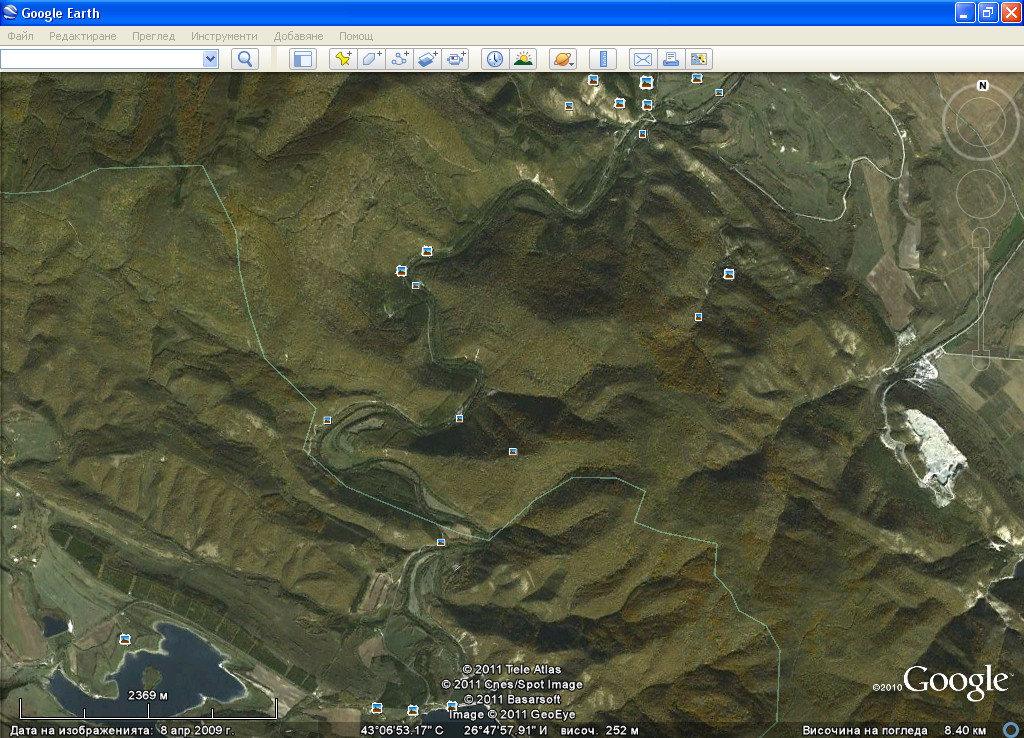This screenshot has width=1024, height=738.
Task: Add a path with the toolbar tool
Action: click(x=400, y=59)
